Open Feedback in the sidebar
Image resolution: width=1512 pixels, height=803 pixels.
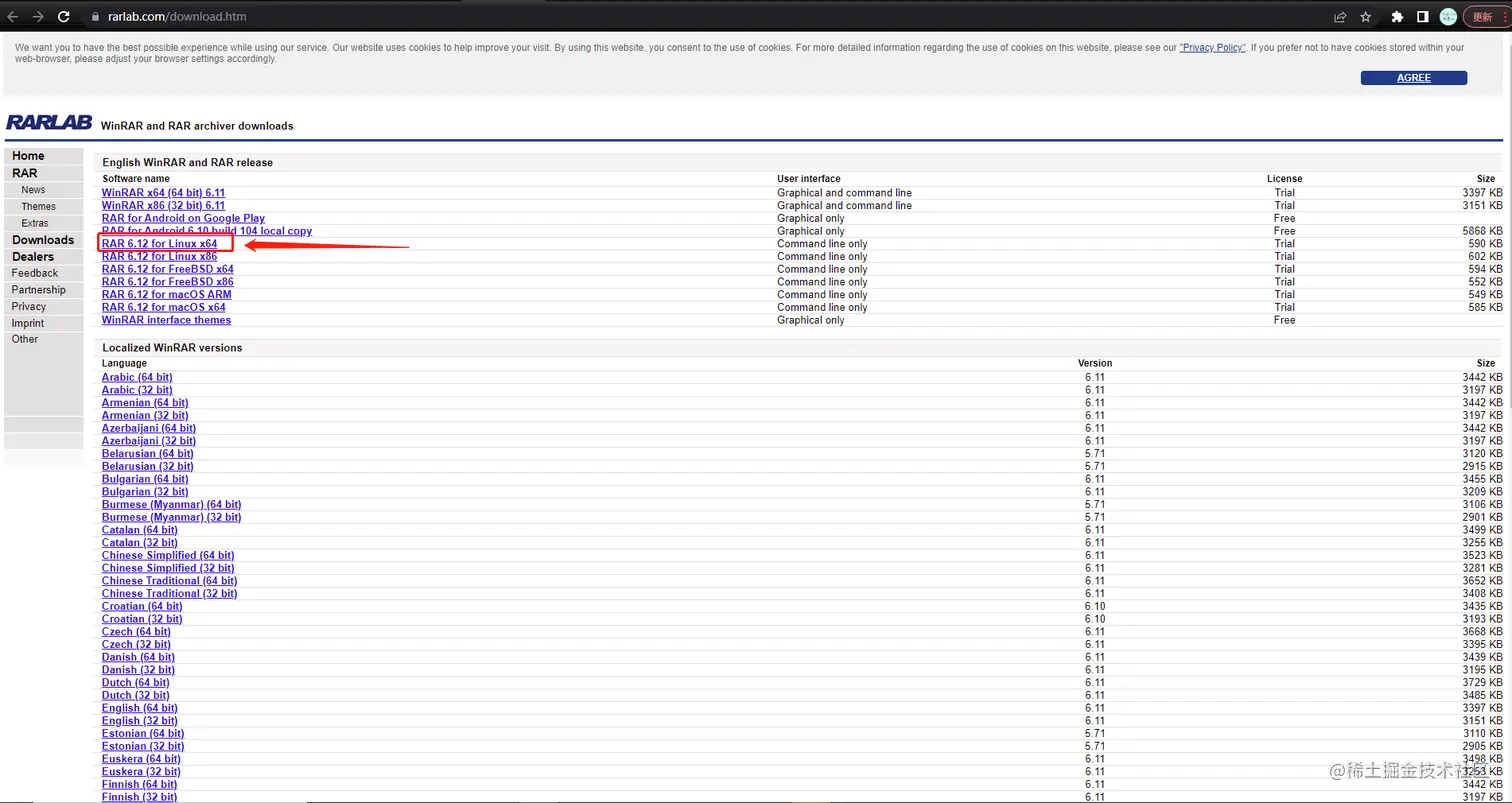tap(35, 273)
